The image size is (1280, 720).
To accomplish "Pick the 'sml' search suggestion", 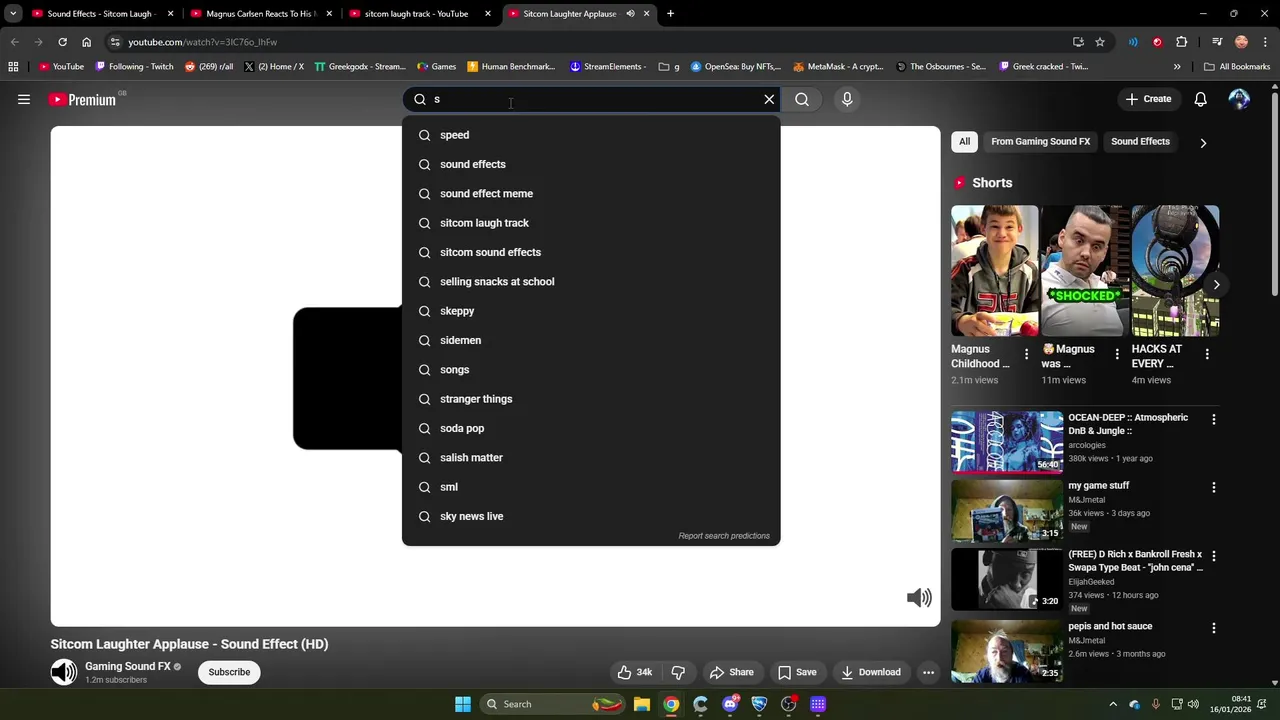I will [591, 487].
